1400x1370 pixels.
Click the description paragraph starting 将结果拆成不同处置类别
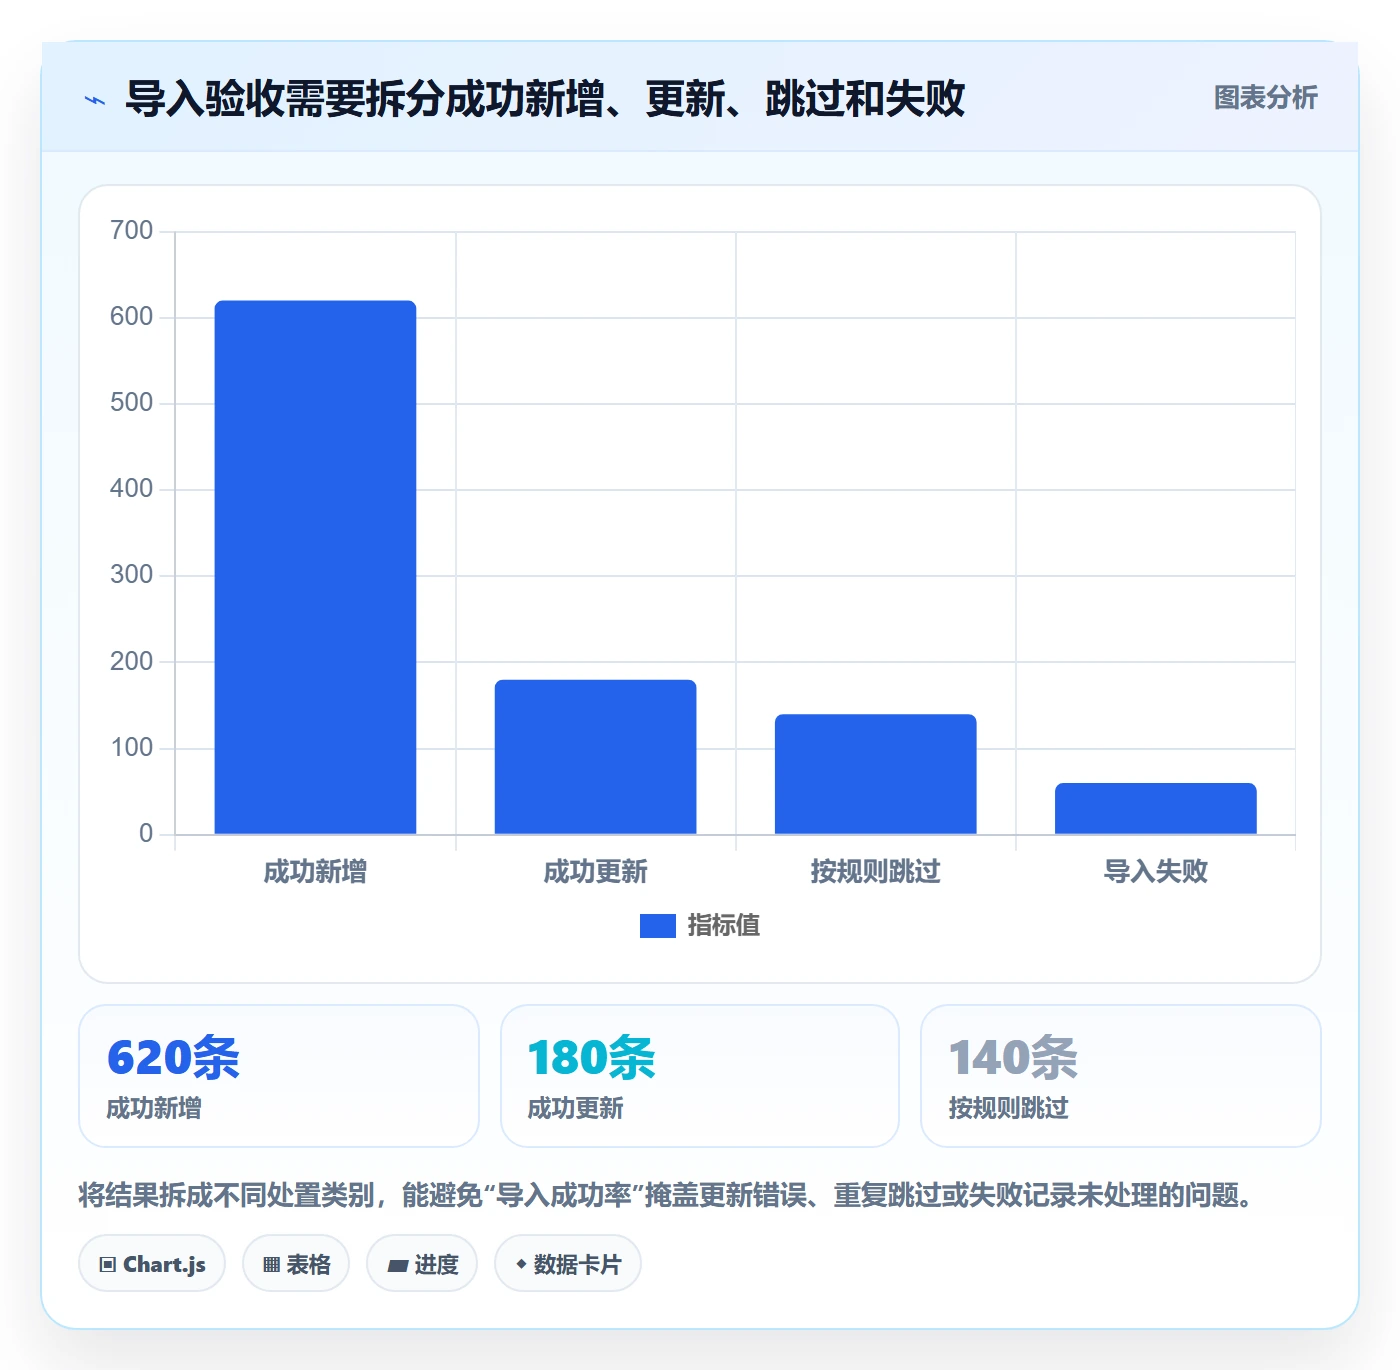click(x=668, y=1195)
